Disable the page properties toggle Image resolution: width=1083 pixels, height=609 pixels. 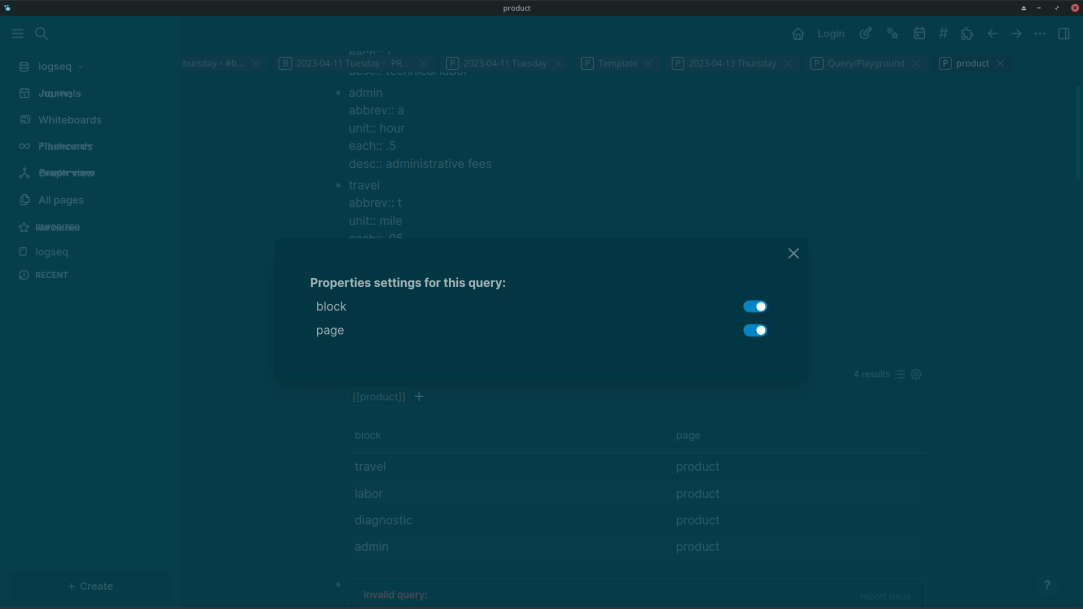[755, 330]
